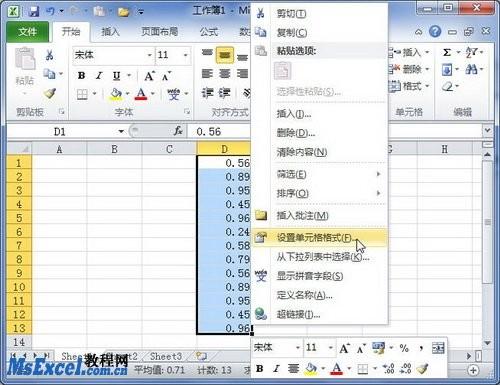Click the phonetic guide 文 icon in ribbon

[173, 94]
